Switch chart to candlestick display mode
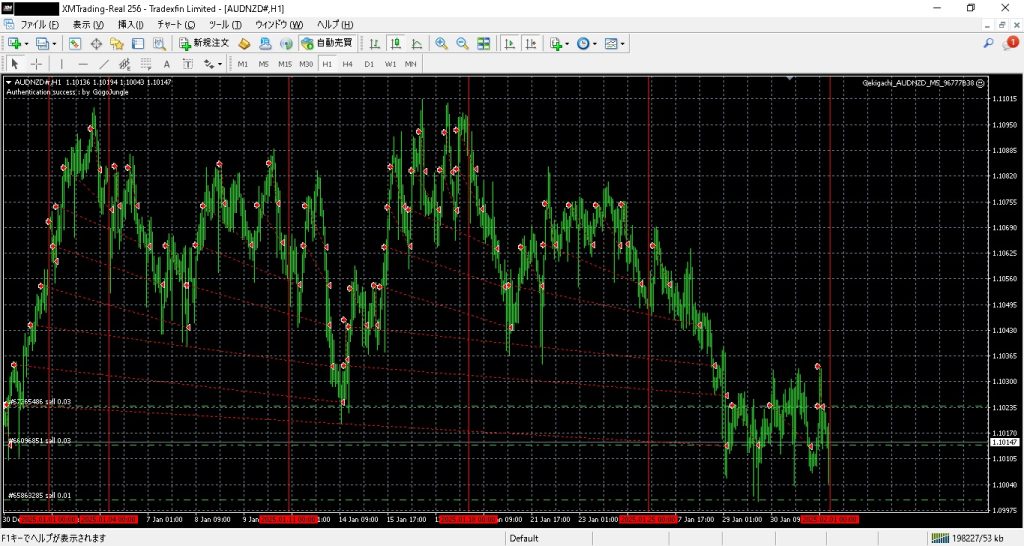 point(395,44)
